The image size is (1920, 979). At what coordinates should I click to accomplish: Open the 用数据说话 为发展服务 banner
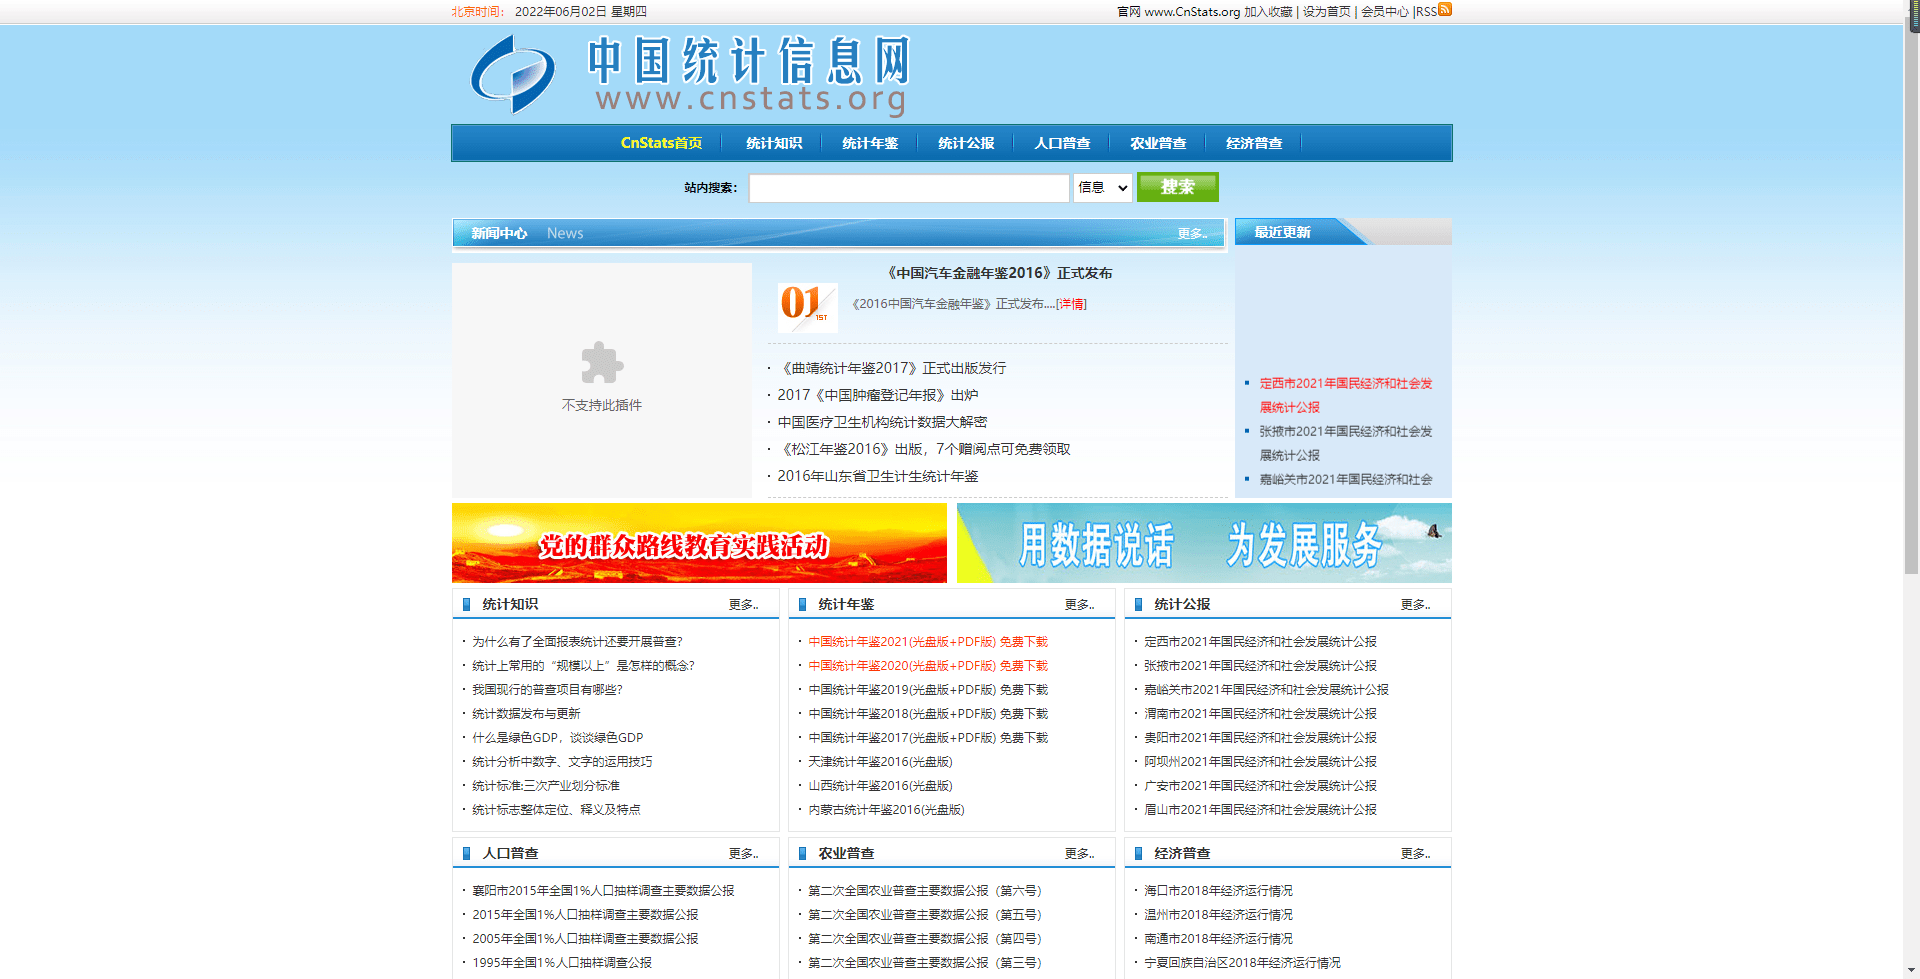pos(1204,543)
